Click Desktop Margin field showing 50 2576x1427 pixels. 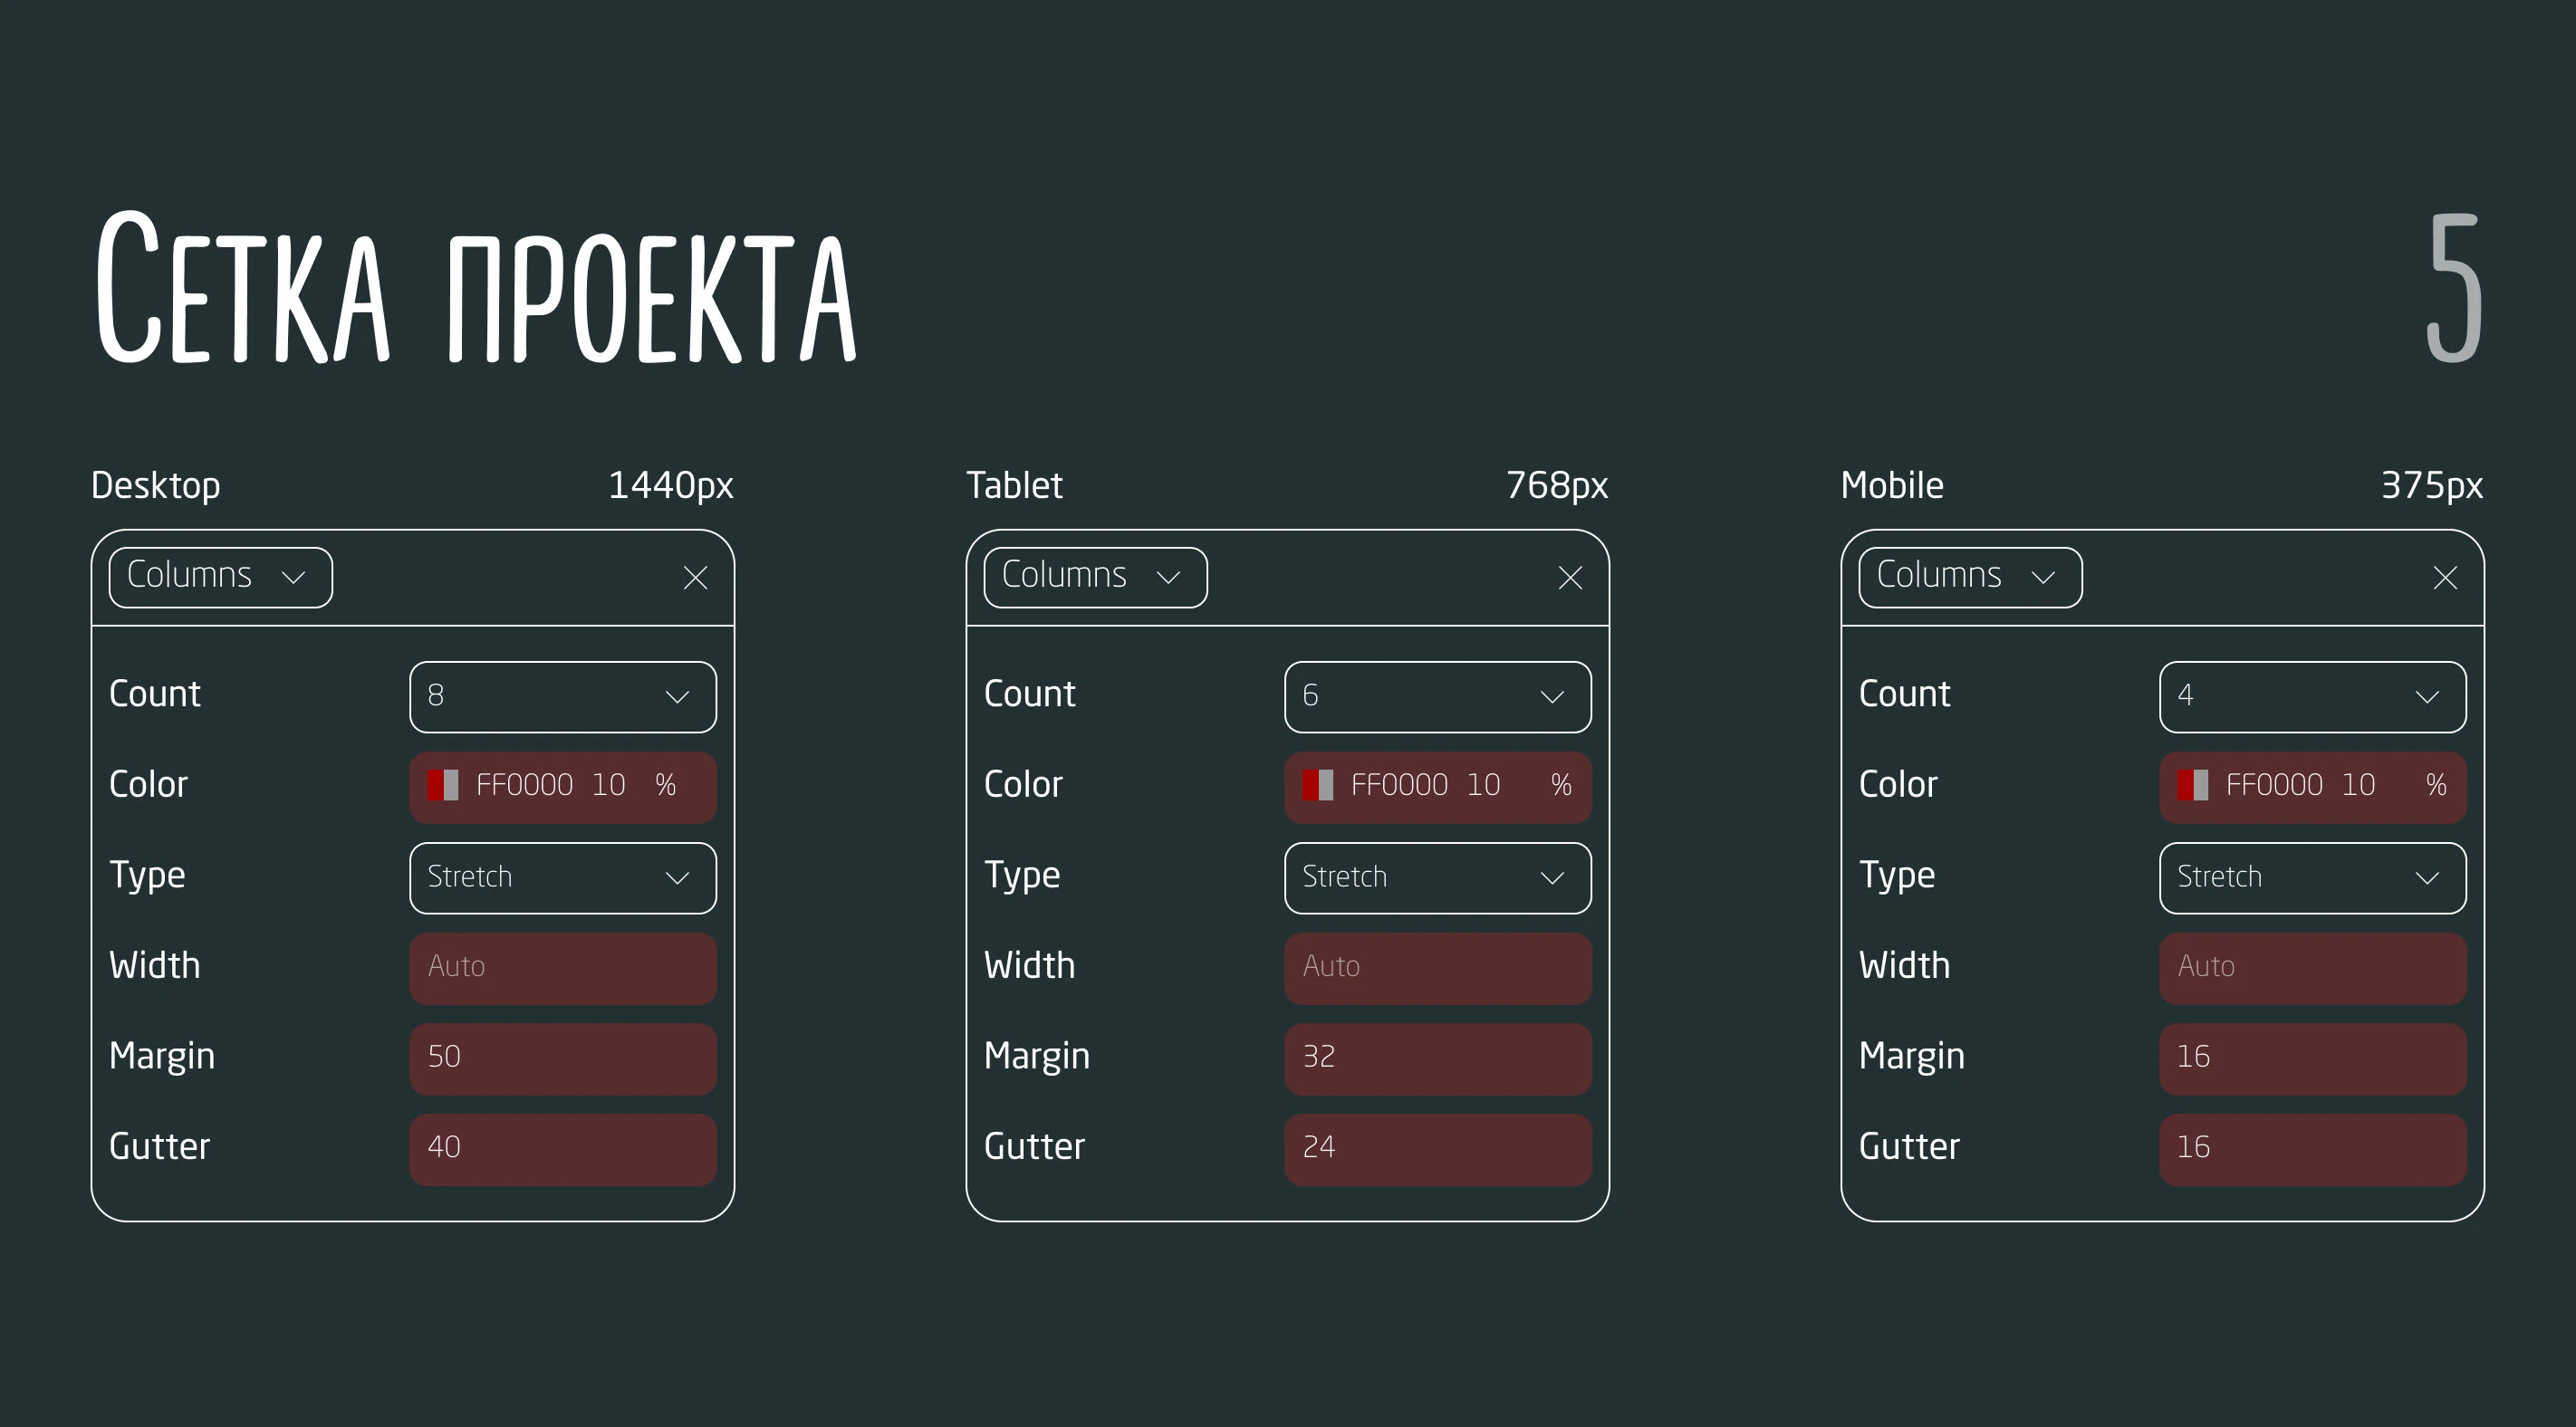[x=562, y=1058]
